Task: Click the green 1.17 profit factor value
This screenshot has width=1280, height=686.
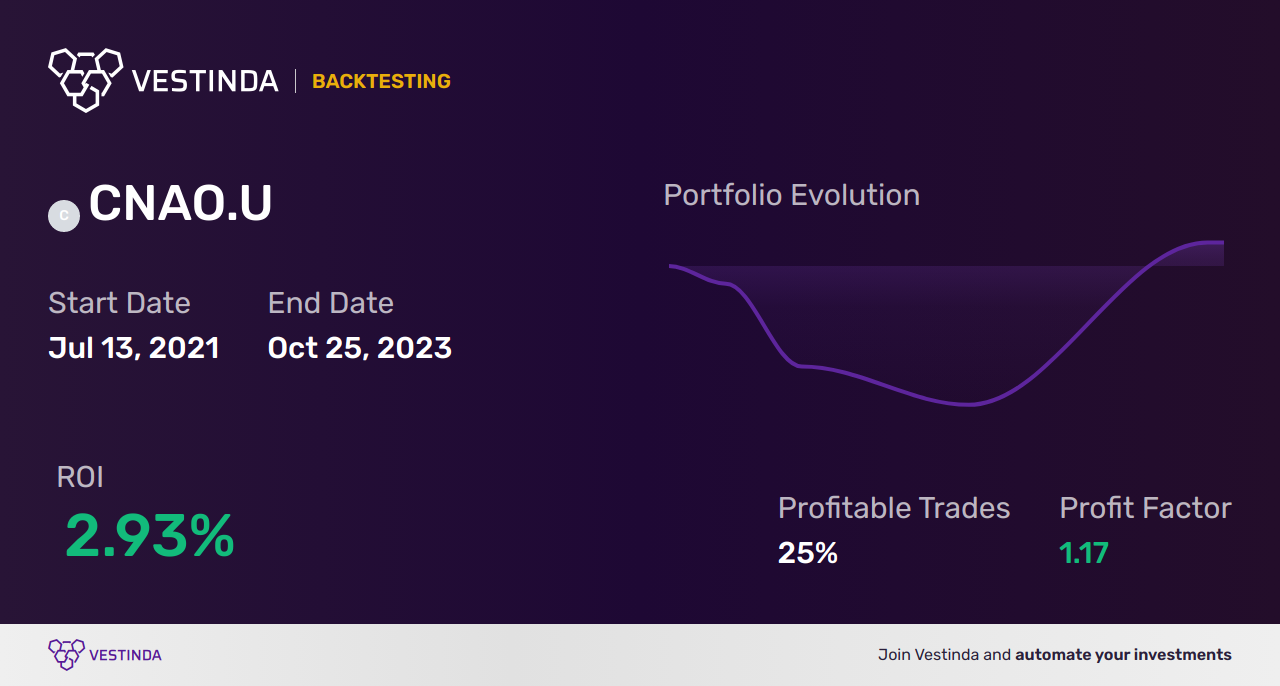Action: coord(1084,553)
